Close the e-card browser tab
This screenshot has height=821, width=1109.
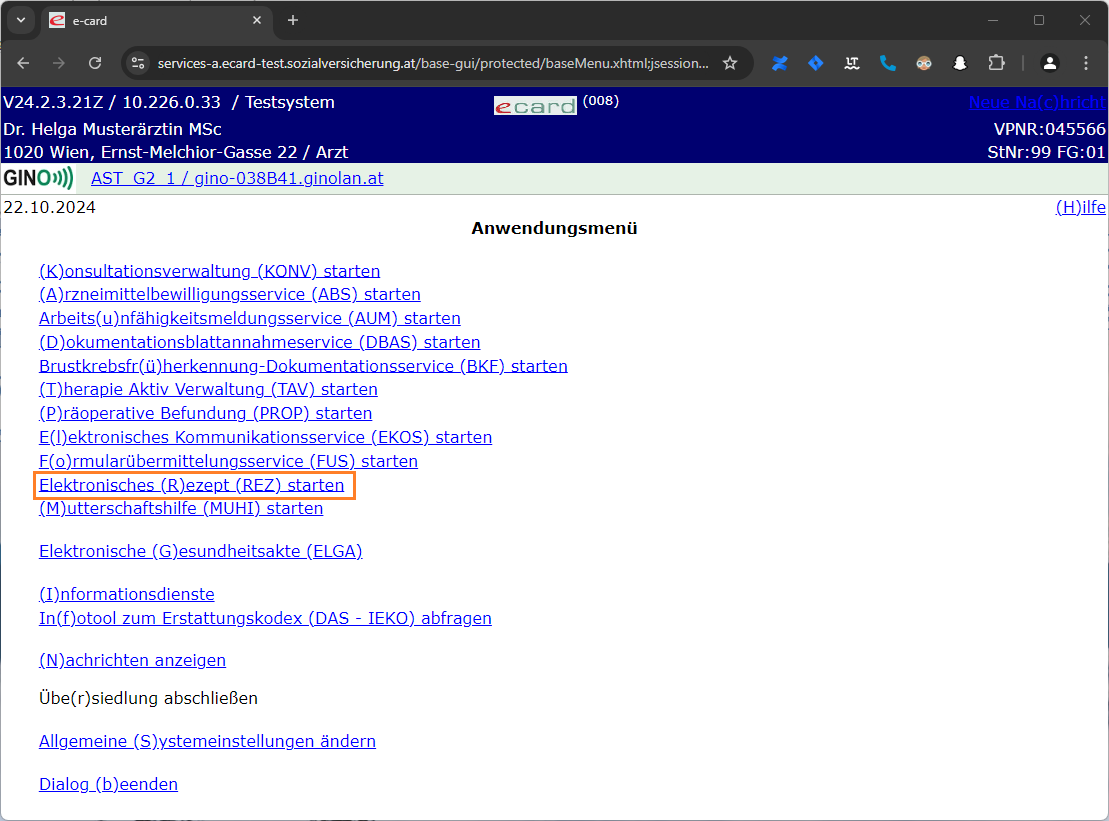click(257, 20)
